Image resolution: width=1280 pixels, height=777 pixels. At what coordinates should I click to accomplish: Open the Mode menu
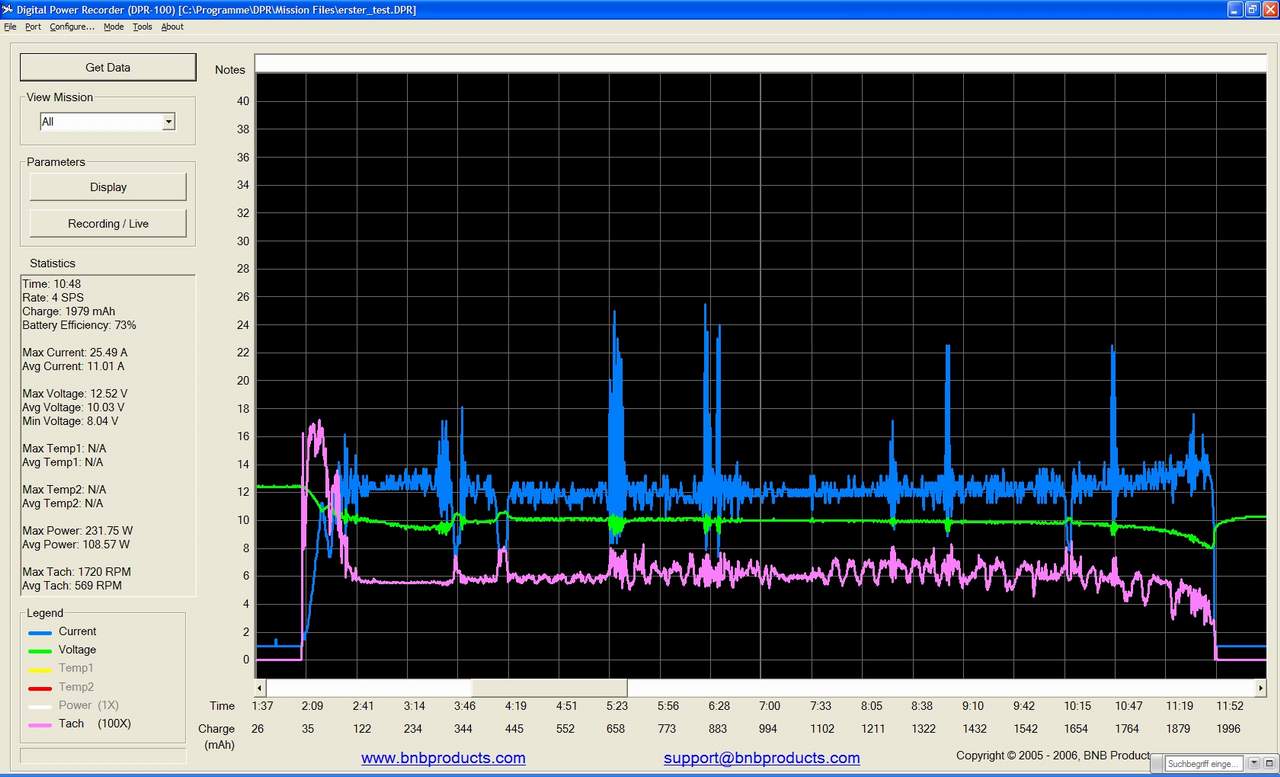[x=114, y=27]
